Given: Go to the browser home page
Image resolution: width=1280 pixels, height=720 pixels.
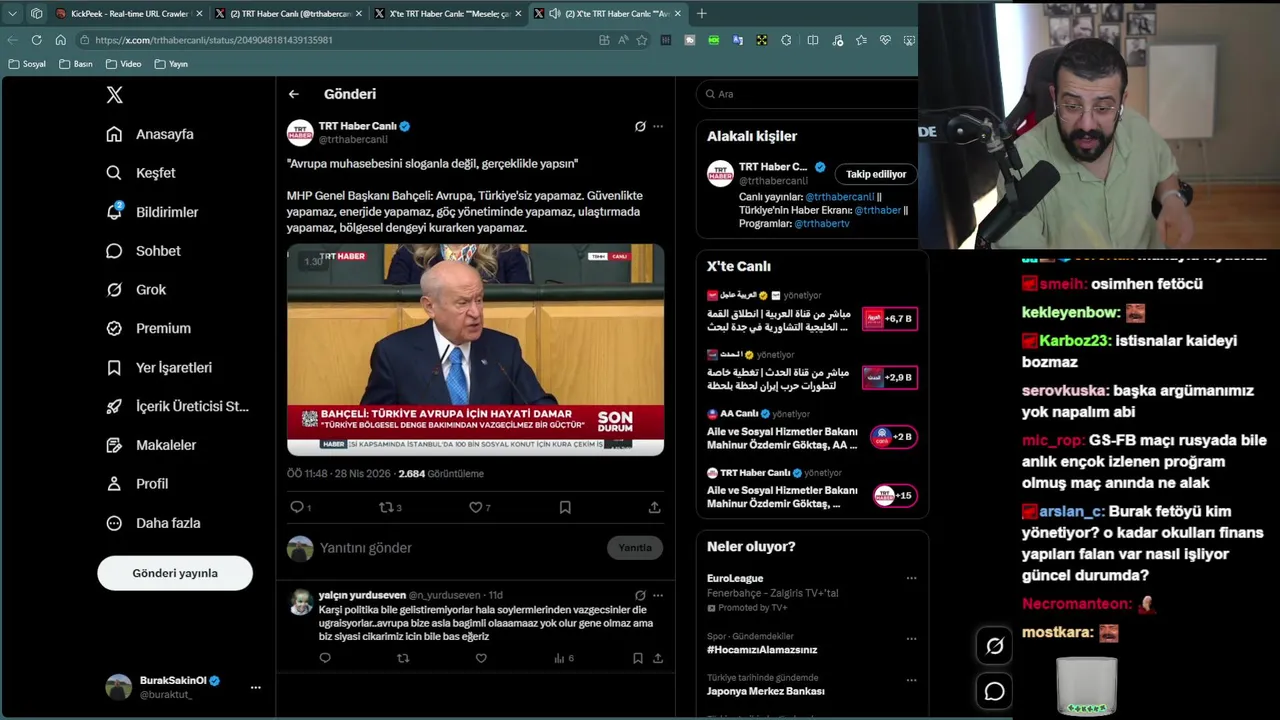Looking at the screenshot, I should pos(60,40).
